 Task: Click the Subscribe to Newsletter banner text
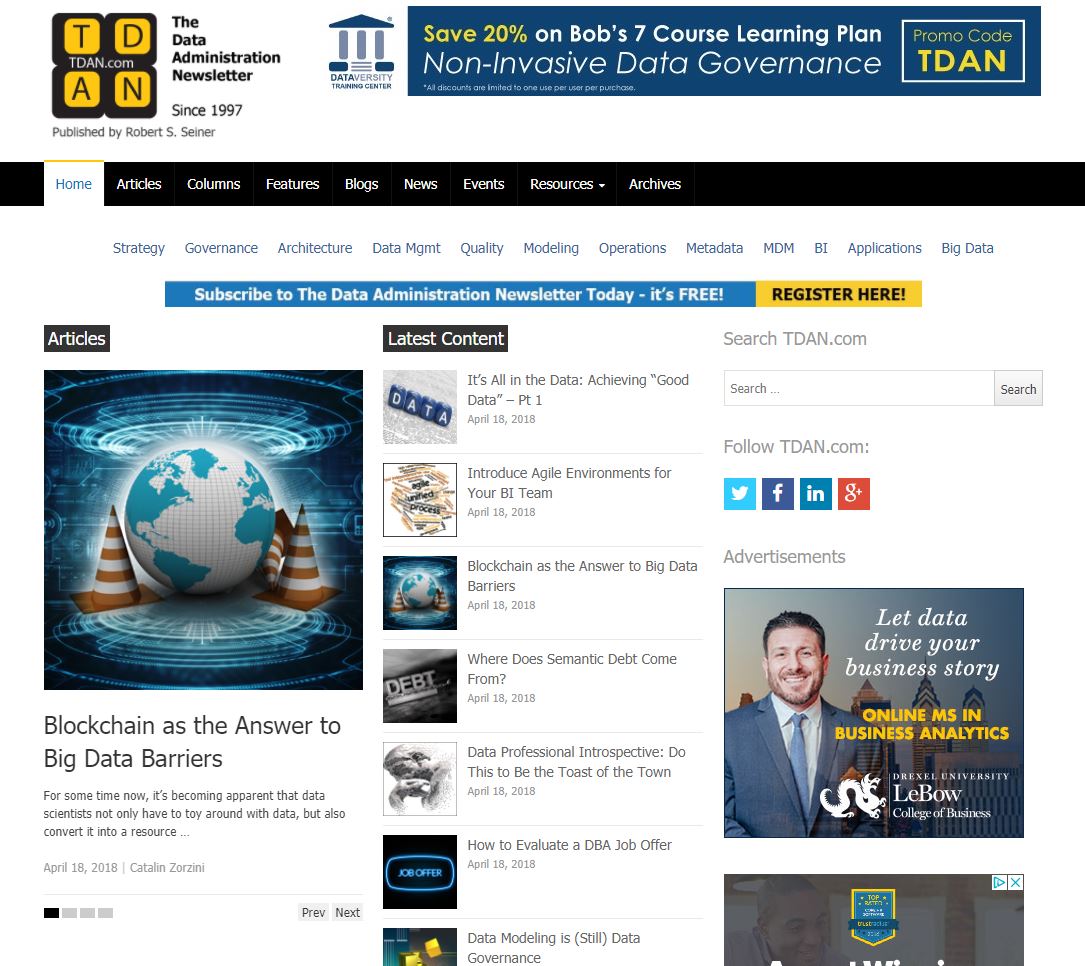[459, 294]
